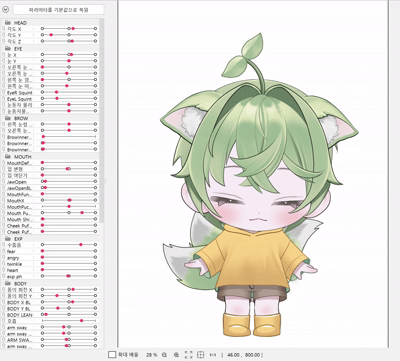Screen dimensions: 400x361
Task: Click center key of 눈 Y slider
Action: [x=69, y=61]
